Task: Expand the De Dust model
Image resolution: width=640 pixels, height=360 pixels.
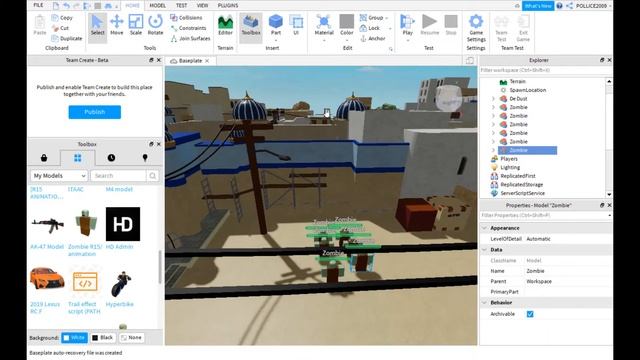Action: [x=493, y=99]
